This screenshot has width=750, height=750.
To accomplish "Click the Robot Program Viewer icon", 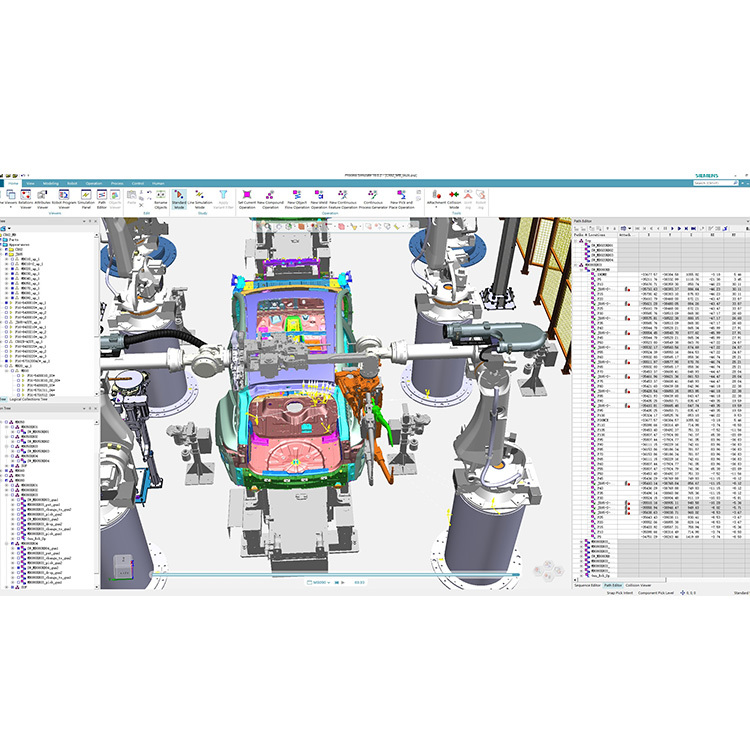I will tap(69, 197).
